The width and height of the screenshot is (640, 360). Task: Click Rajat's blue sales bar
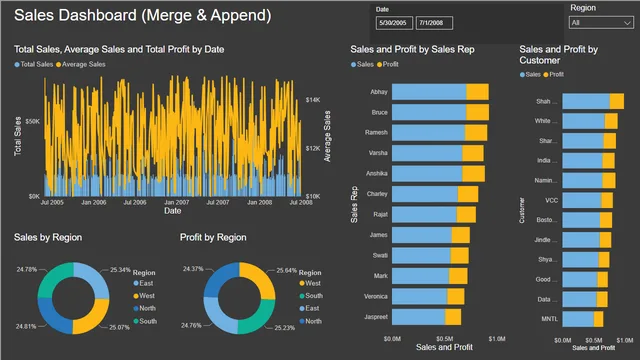(424, 214)
